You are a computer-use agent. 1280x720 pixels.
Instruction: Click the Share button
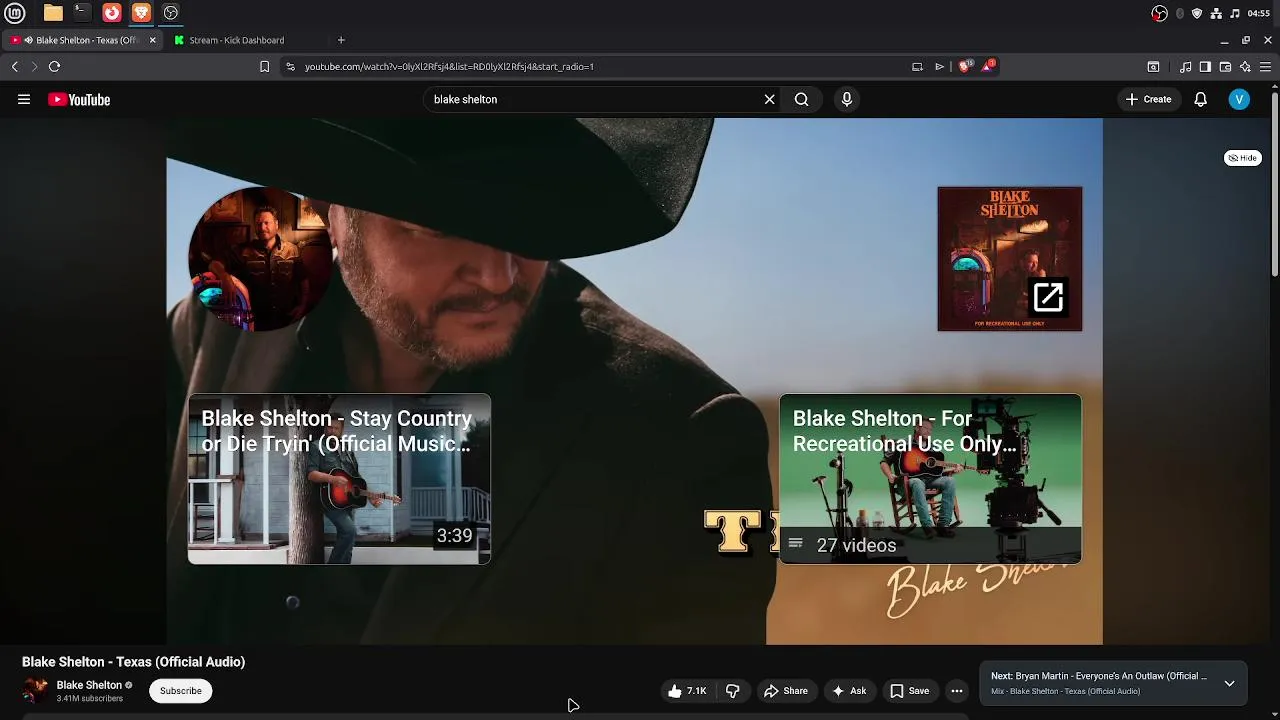(786, 691)
